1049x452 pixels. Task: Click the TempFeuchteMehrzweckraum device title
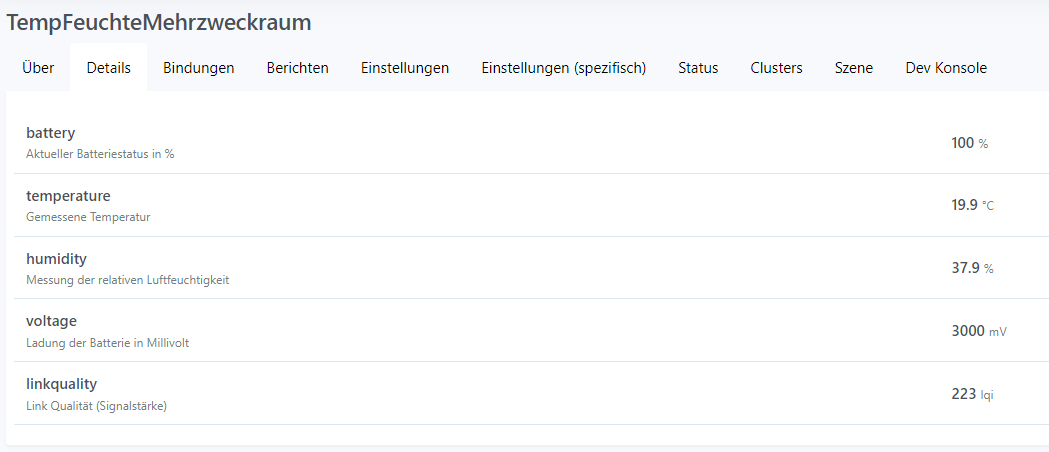point(159,22)
